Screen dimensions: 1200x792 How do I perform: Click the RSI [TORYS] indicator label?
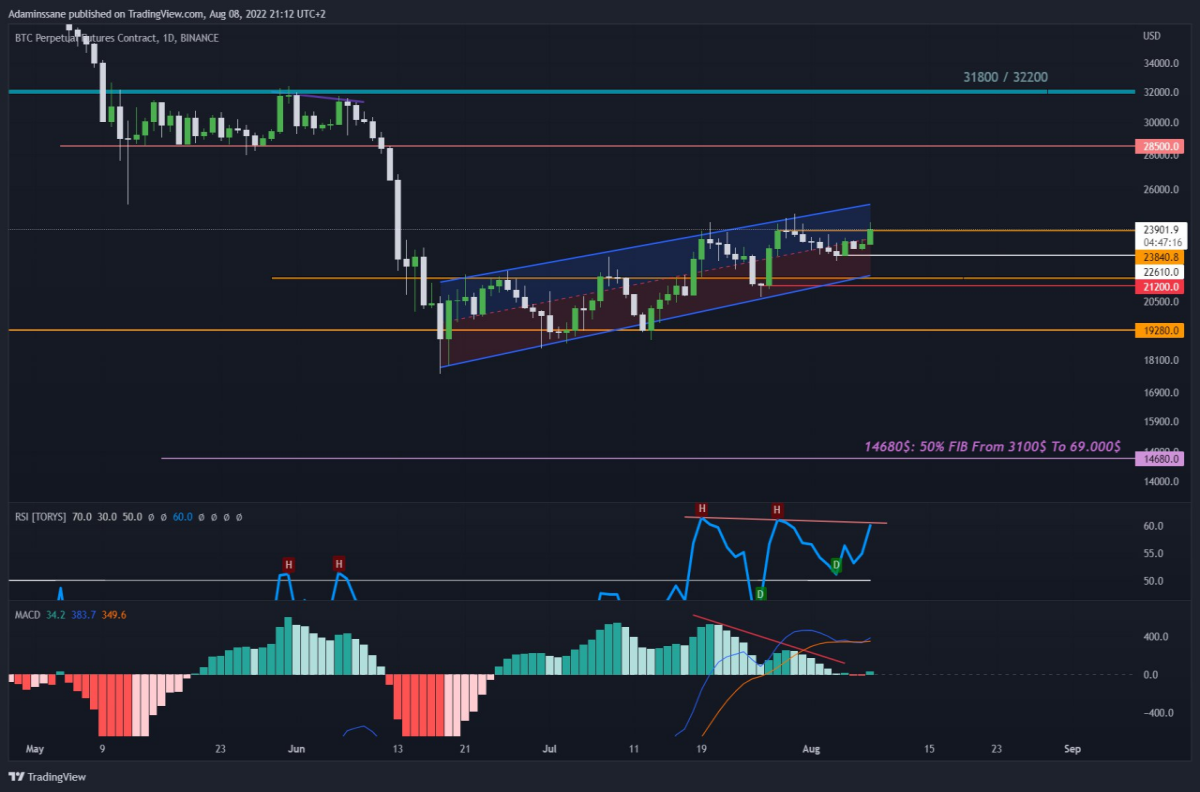click(x=42, y=518)
